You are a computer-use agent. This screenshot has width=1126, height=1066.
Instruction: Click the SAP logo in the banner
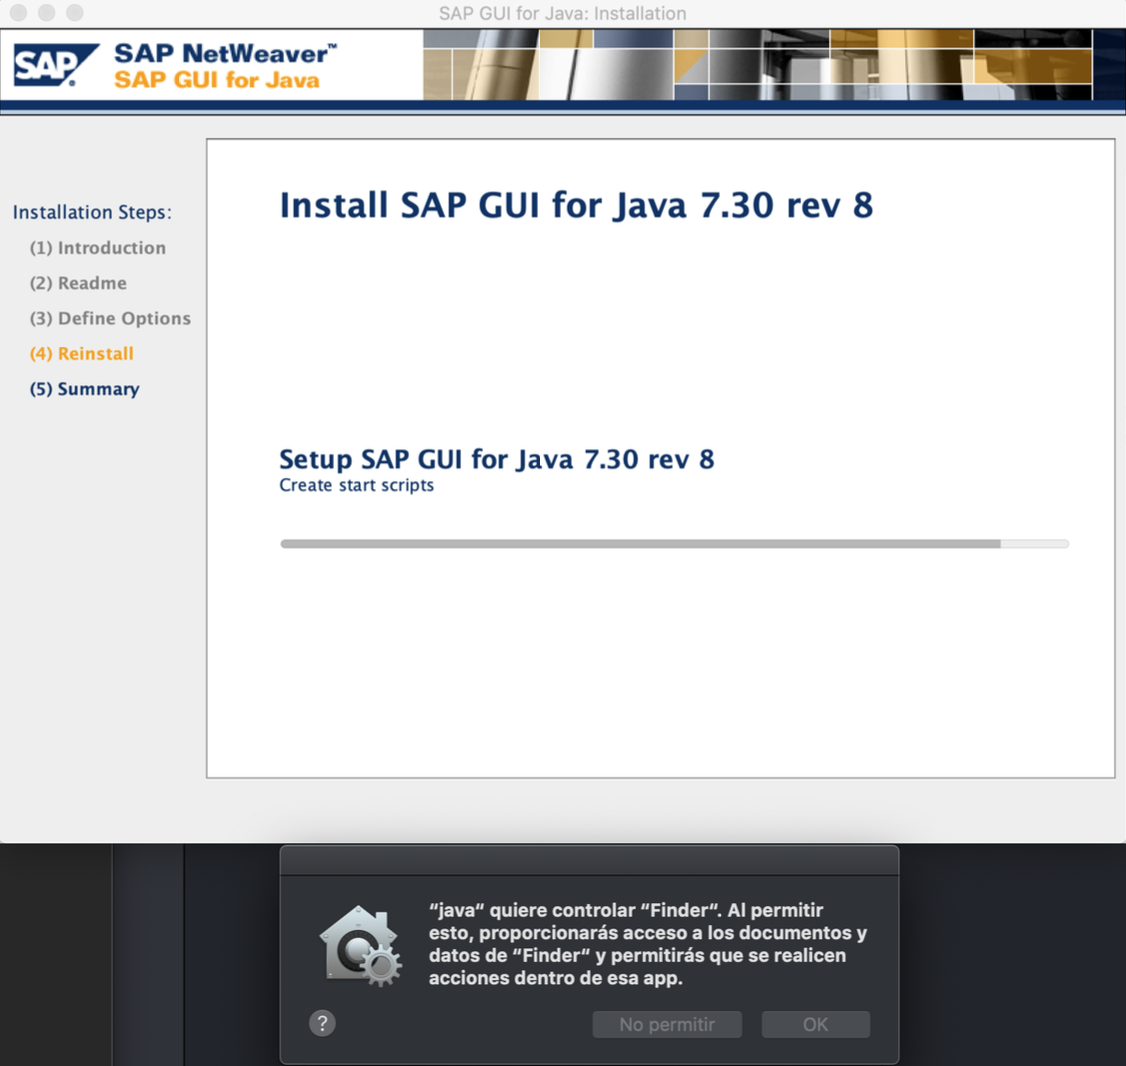click(x=55, y=65)
